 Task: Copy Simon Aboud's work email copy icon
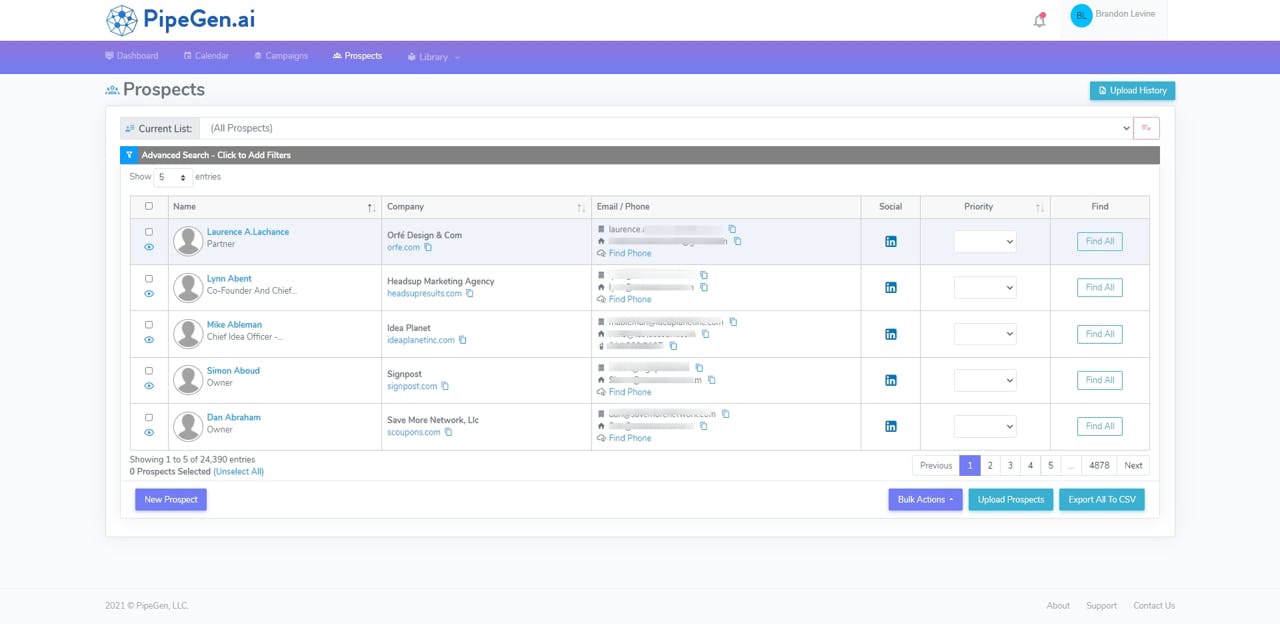699,368
